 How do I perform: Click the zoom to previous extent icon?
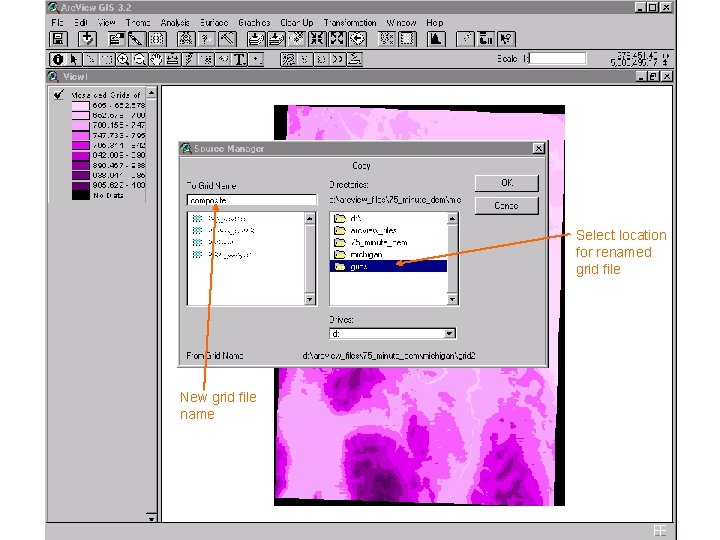pos(357,39)
